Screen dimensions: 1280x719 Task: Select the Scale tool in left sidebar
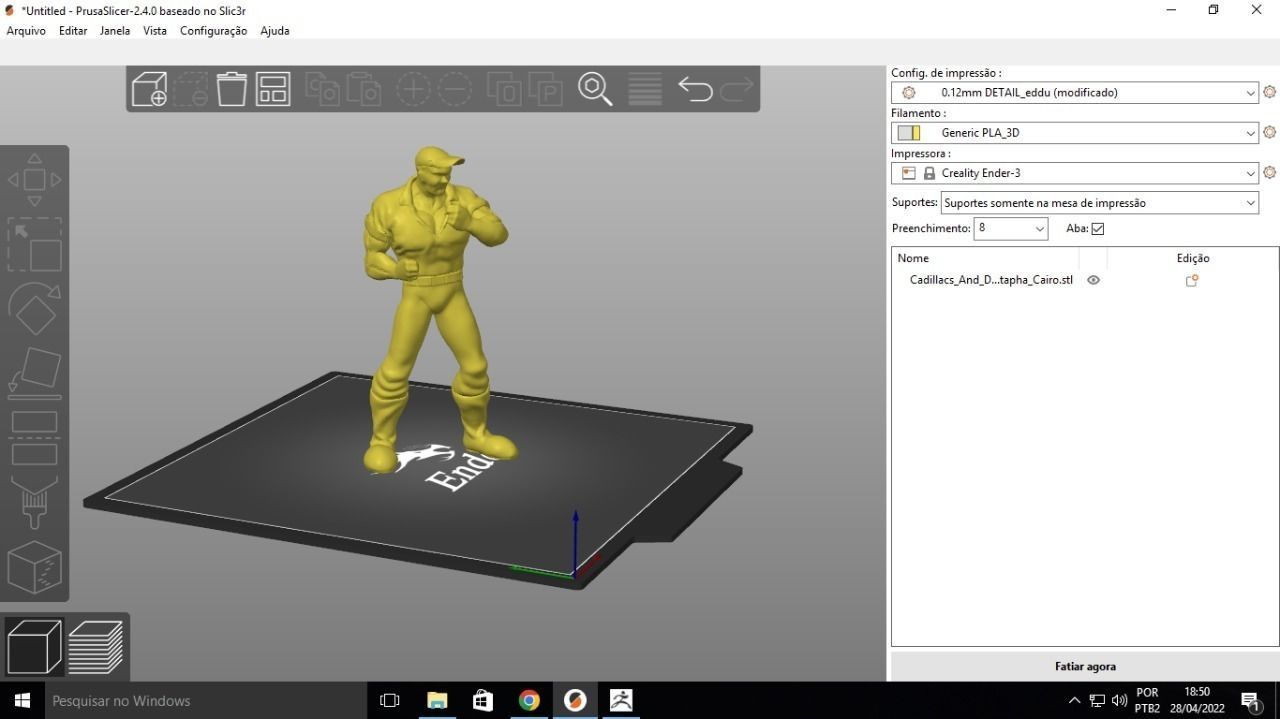coord(34,245)
